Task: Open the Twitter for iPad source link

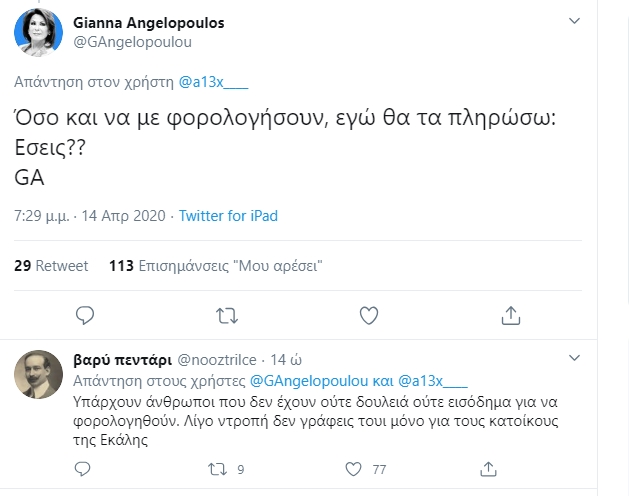Action: (x=228, y=216)
